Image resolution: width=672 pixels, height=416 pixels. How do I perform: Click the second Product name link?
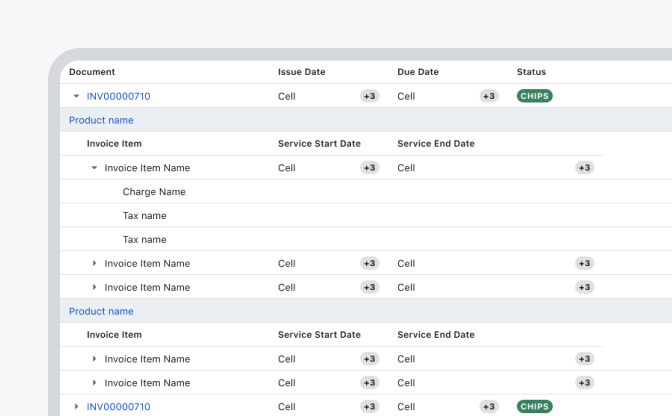(101, 311)
